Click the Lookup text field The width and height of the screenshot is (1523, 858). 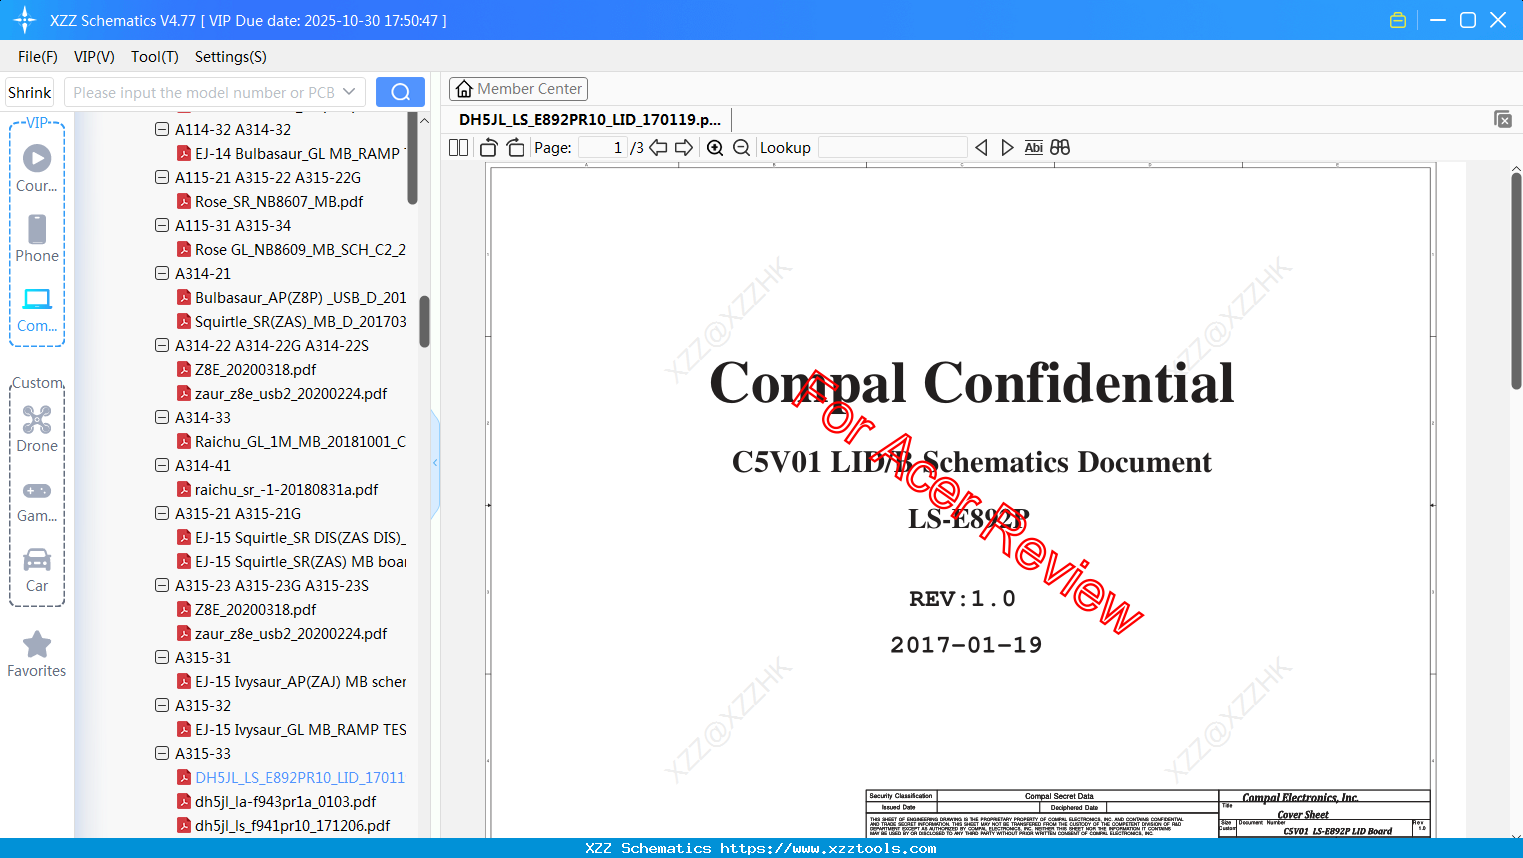click(893, 147)
